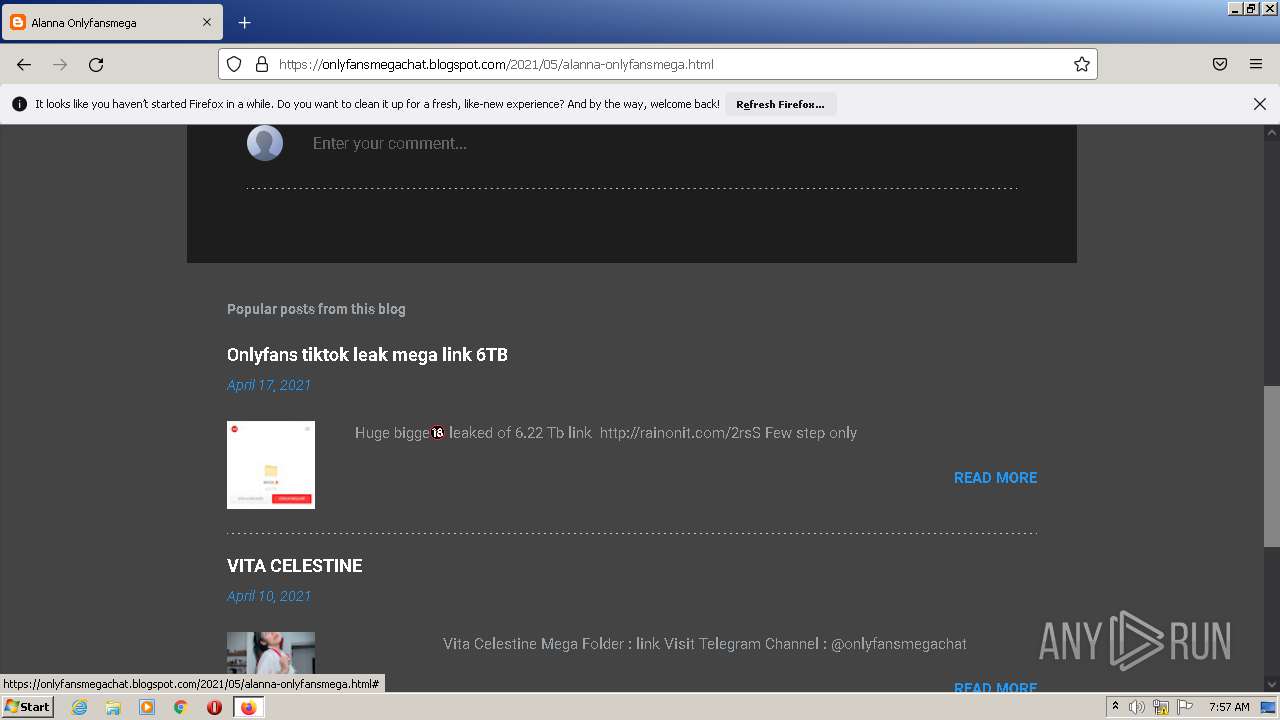
Task: Open the File Explorer taskbar icon
Action: tap(113, 707)
